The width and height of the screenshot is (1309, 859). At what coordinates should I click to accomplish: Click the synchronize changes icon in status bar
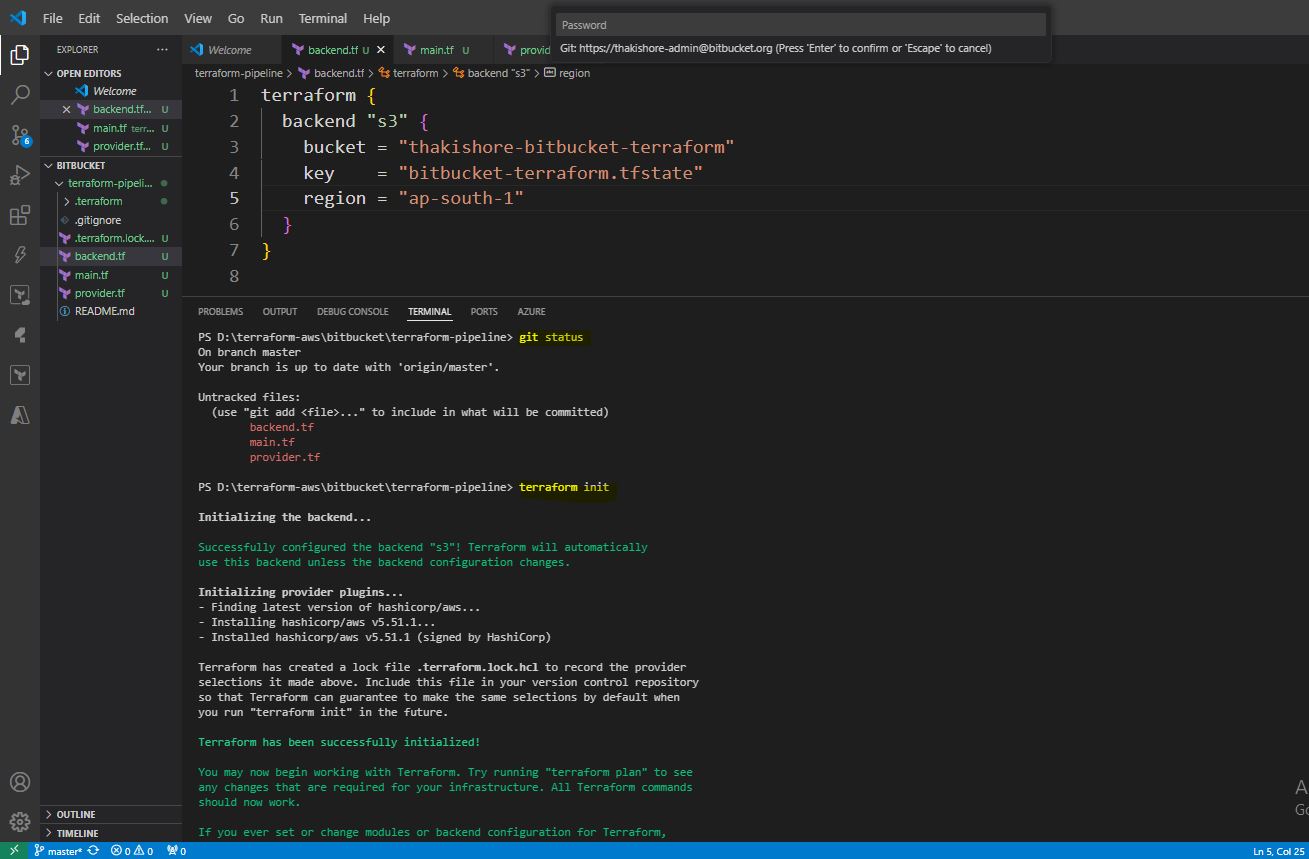93,851
